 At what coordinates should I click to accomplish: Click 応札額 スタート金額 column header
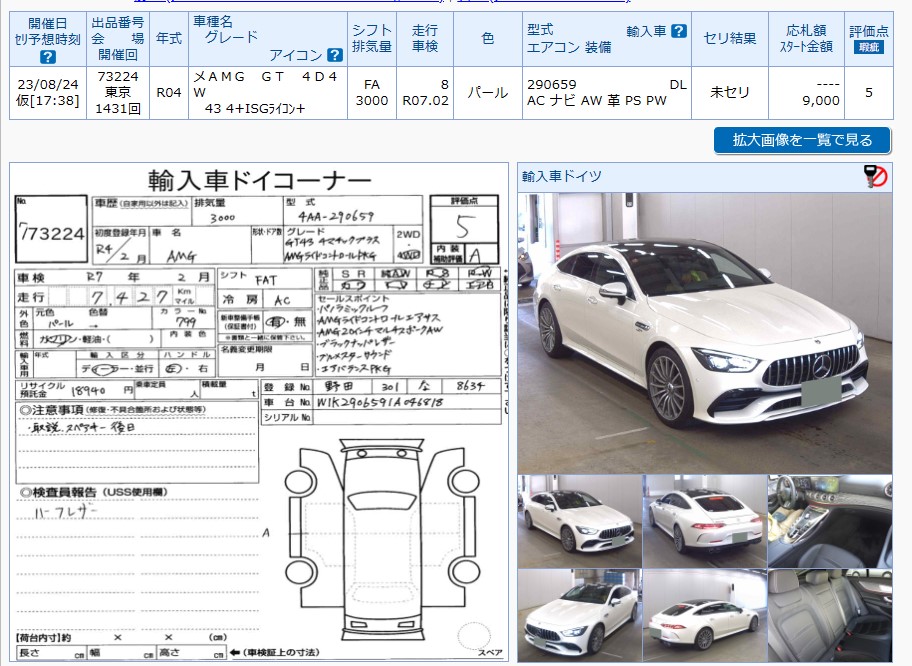806,38
